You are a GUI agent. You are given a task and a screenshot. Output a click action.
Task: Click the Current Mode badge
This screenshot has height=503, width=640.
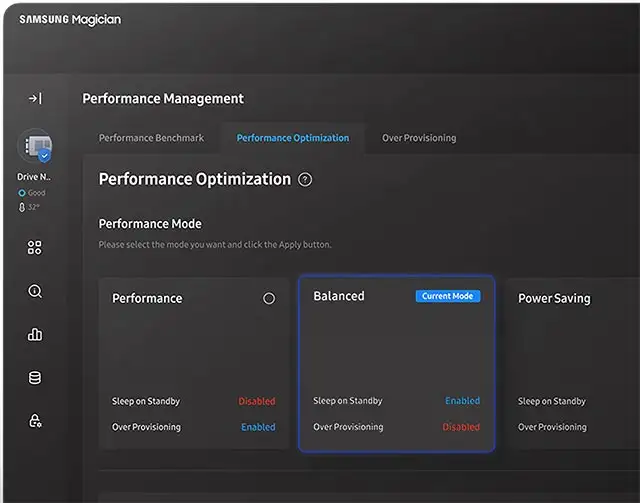coord(448,296)
